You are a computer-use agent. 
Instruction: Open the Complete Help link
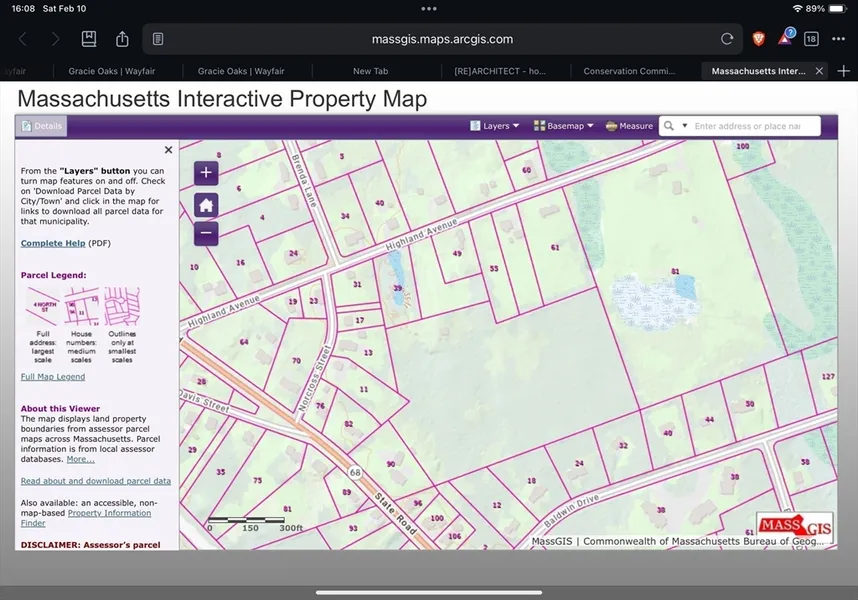coord(53,243)
